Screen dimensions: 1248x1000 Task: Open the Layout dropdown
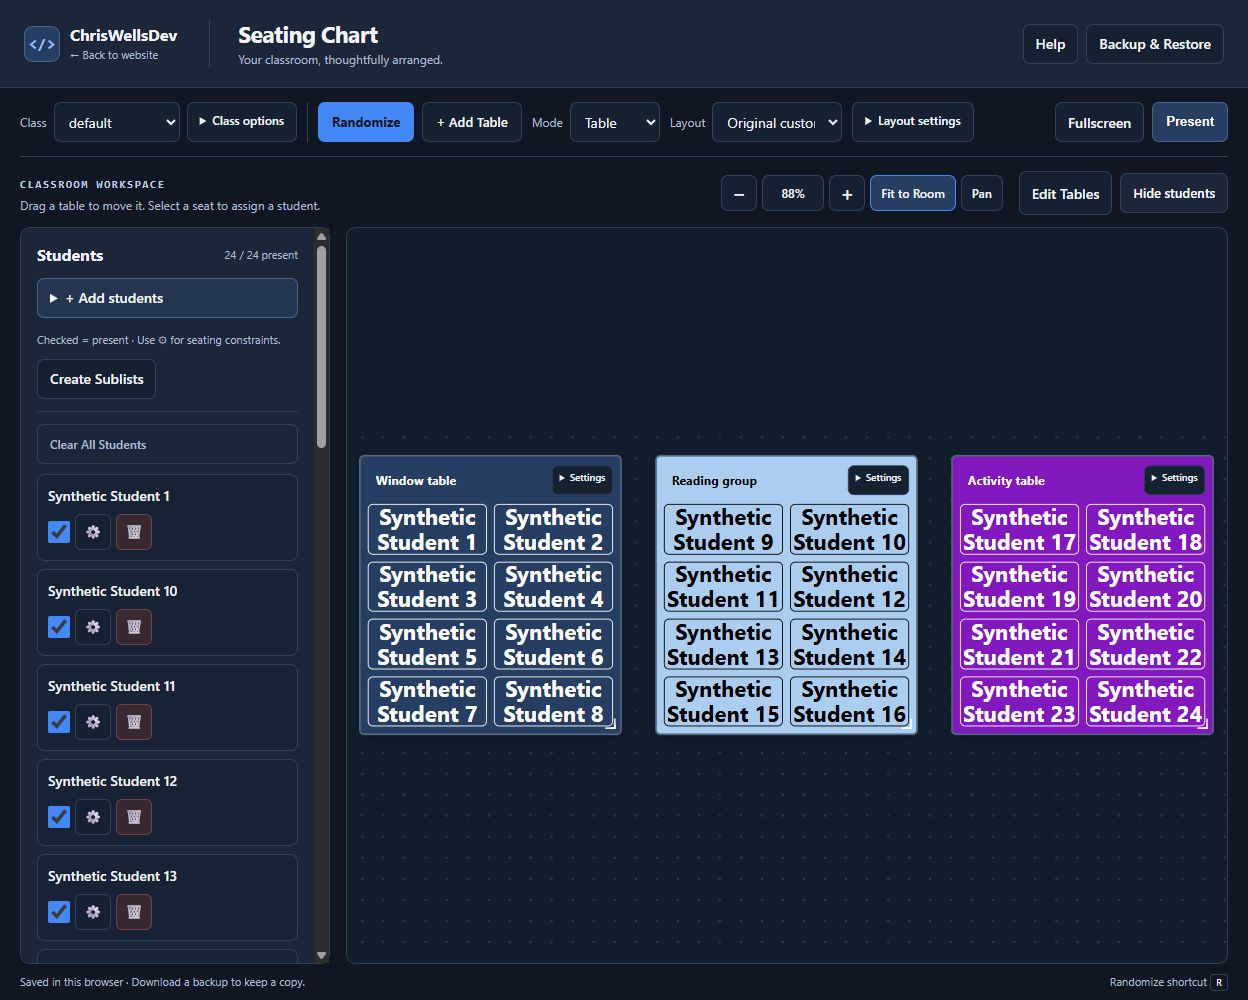[777, 123]
